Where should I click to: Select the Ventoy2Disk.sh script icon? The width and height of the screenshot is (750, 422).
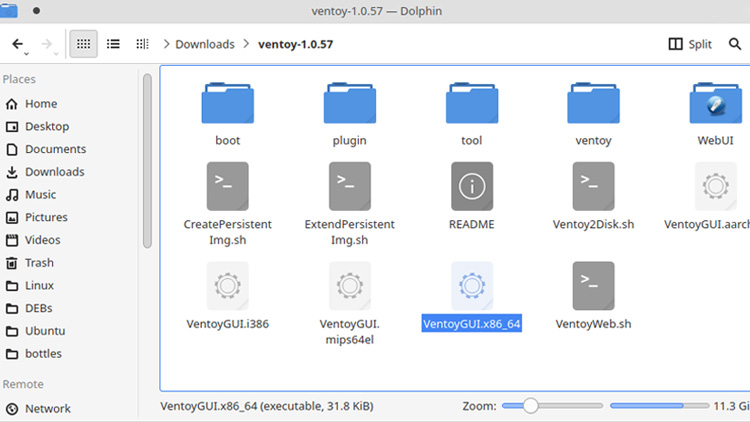(x=593, y=186)
